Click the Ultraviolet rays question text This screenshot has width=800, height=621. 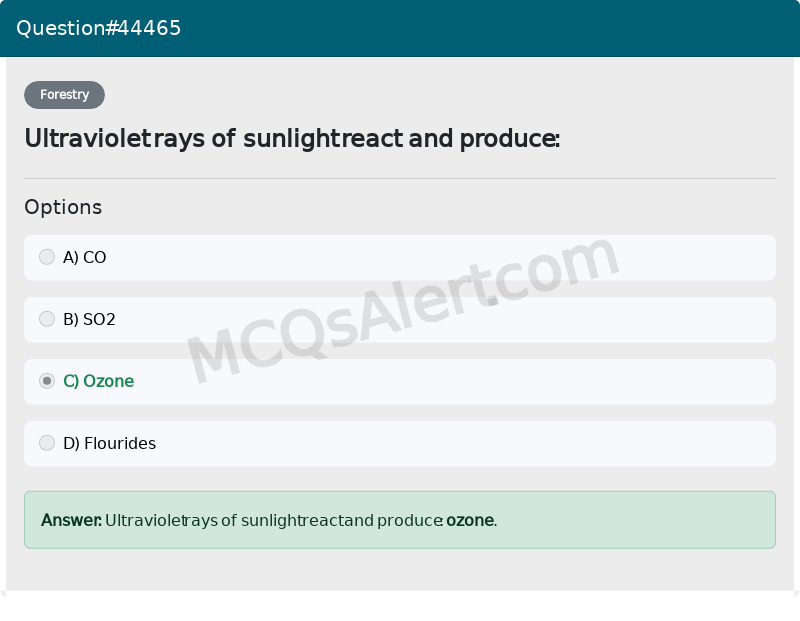point(292,139)
